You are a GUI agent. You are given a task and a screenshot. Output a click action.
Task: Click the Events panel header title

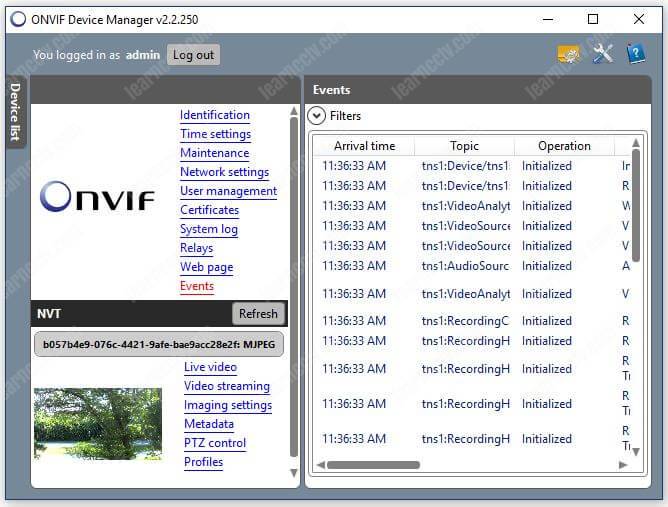point(331,90)
